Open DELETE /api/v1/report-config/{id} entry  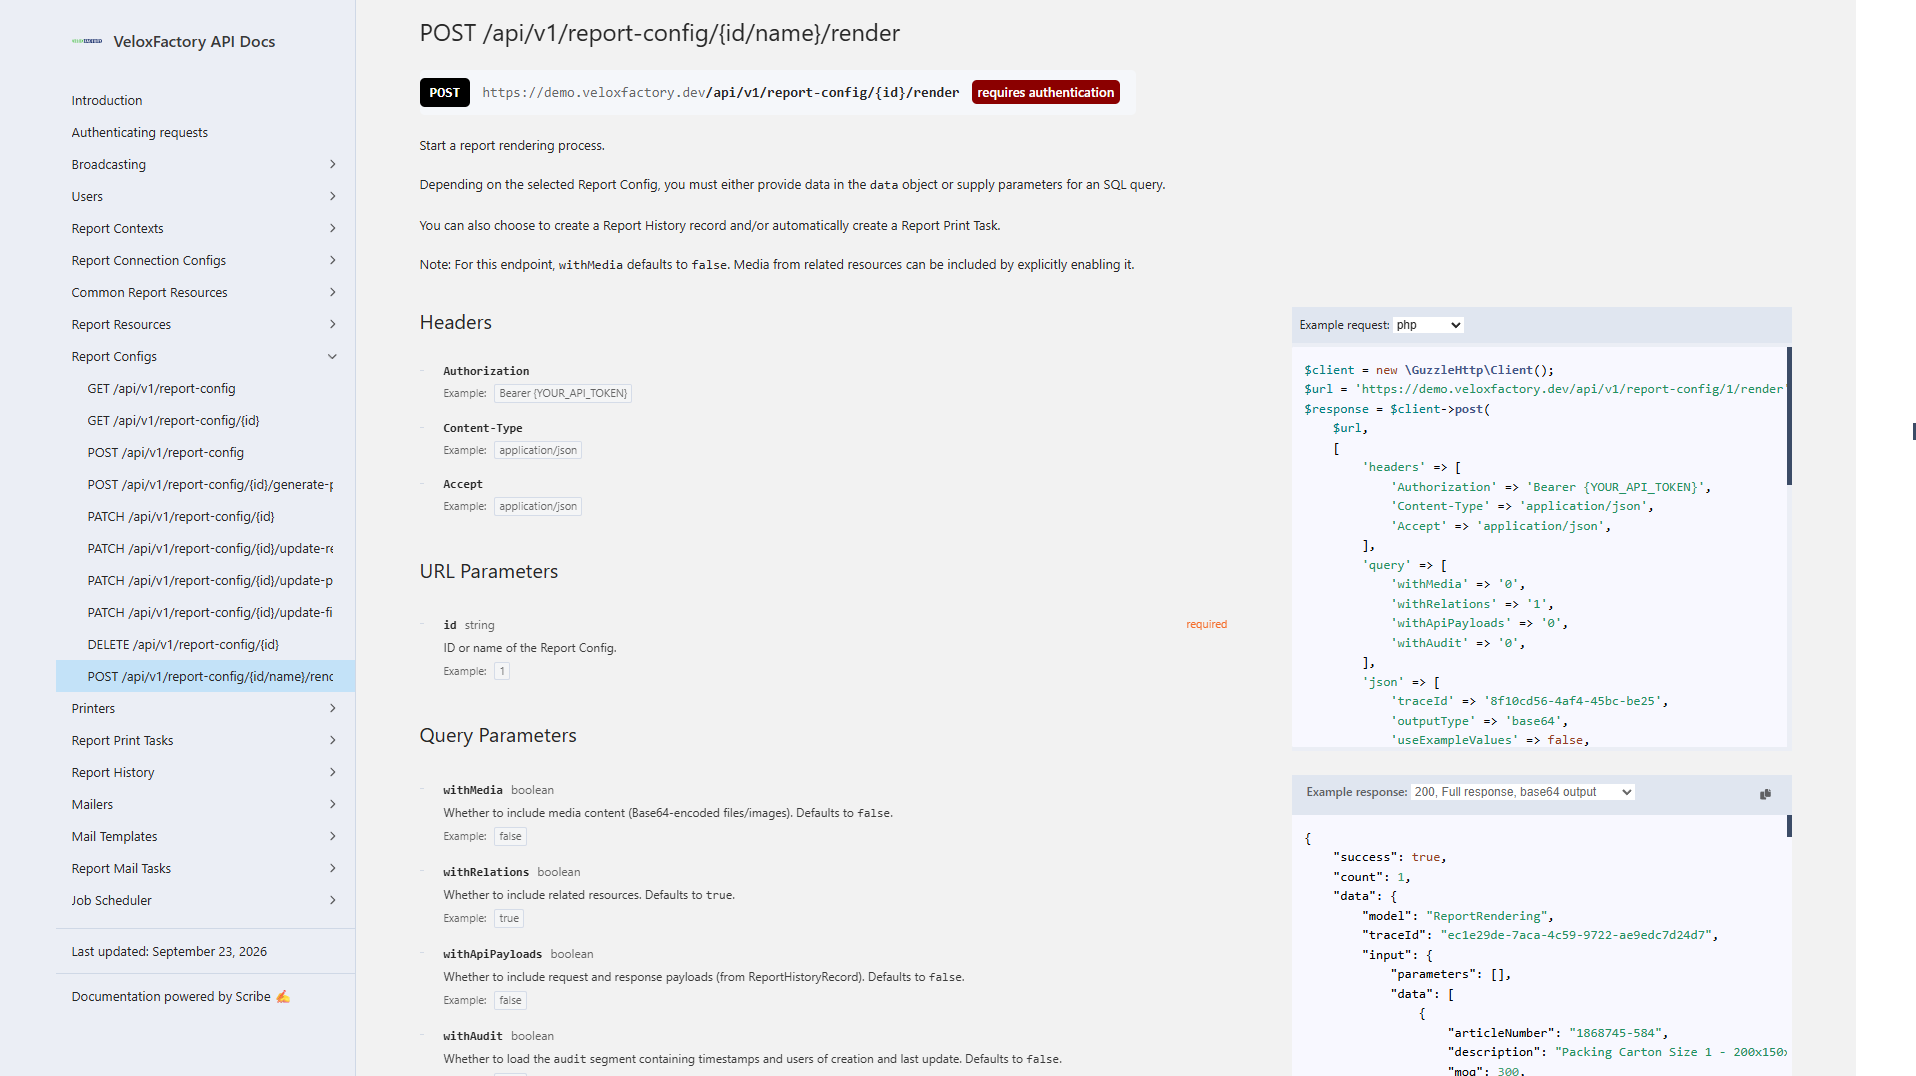pos(183,644)
